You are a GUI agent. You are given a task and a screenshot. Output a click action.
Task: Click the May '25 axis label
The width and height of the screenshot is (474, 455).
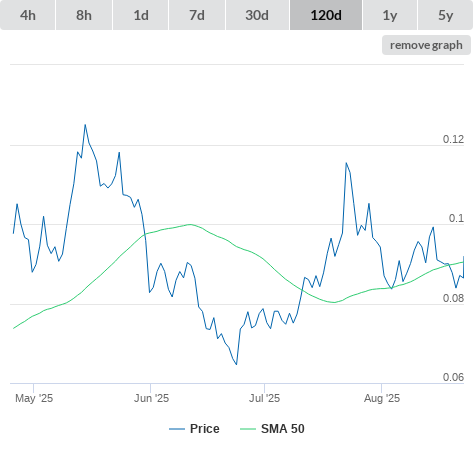pyautogui.click(x=34, y=398)
